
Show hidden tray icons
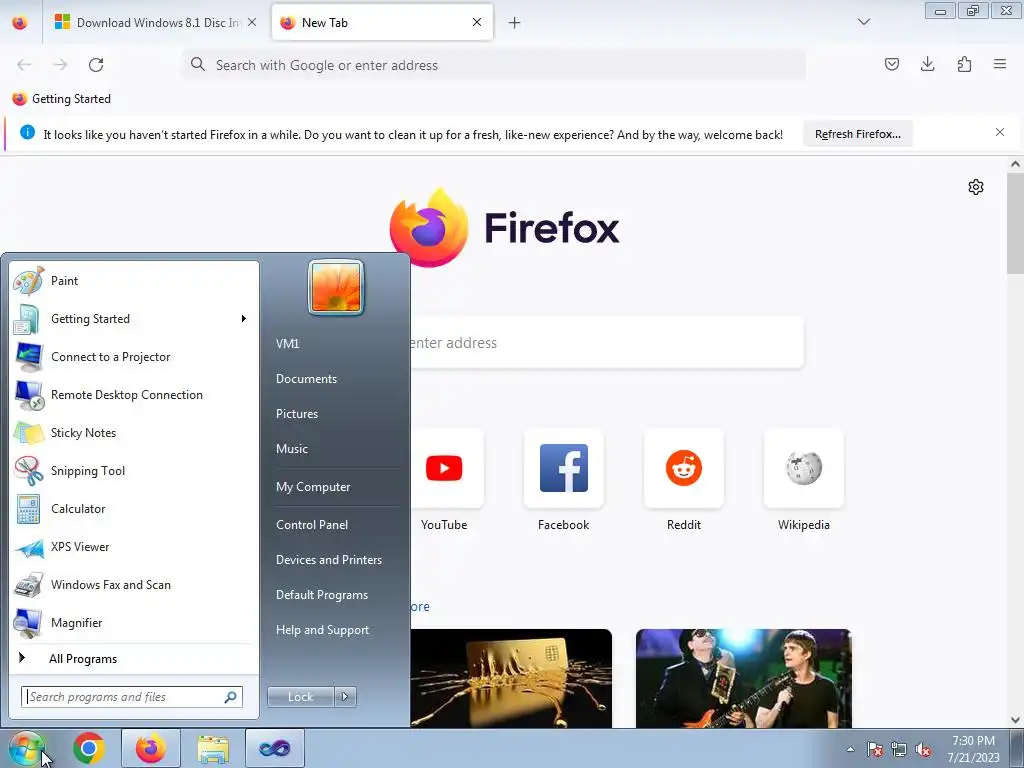point(850,749)
